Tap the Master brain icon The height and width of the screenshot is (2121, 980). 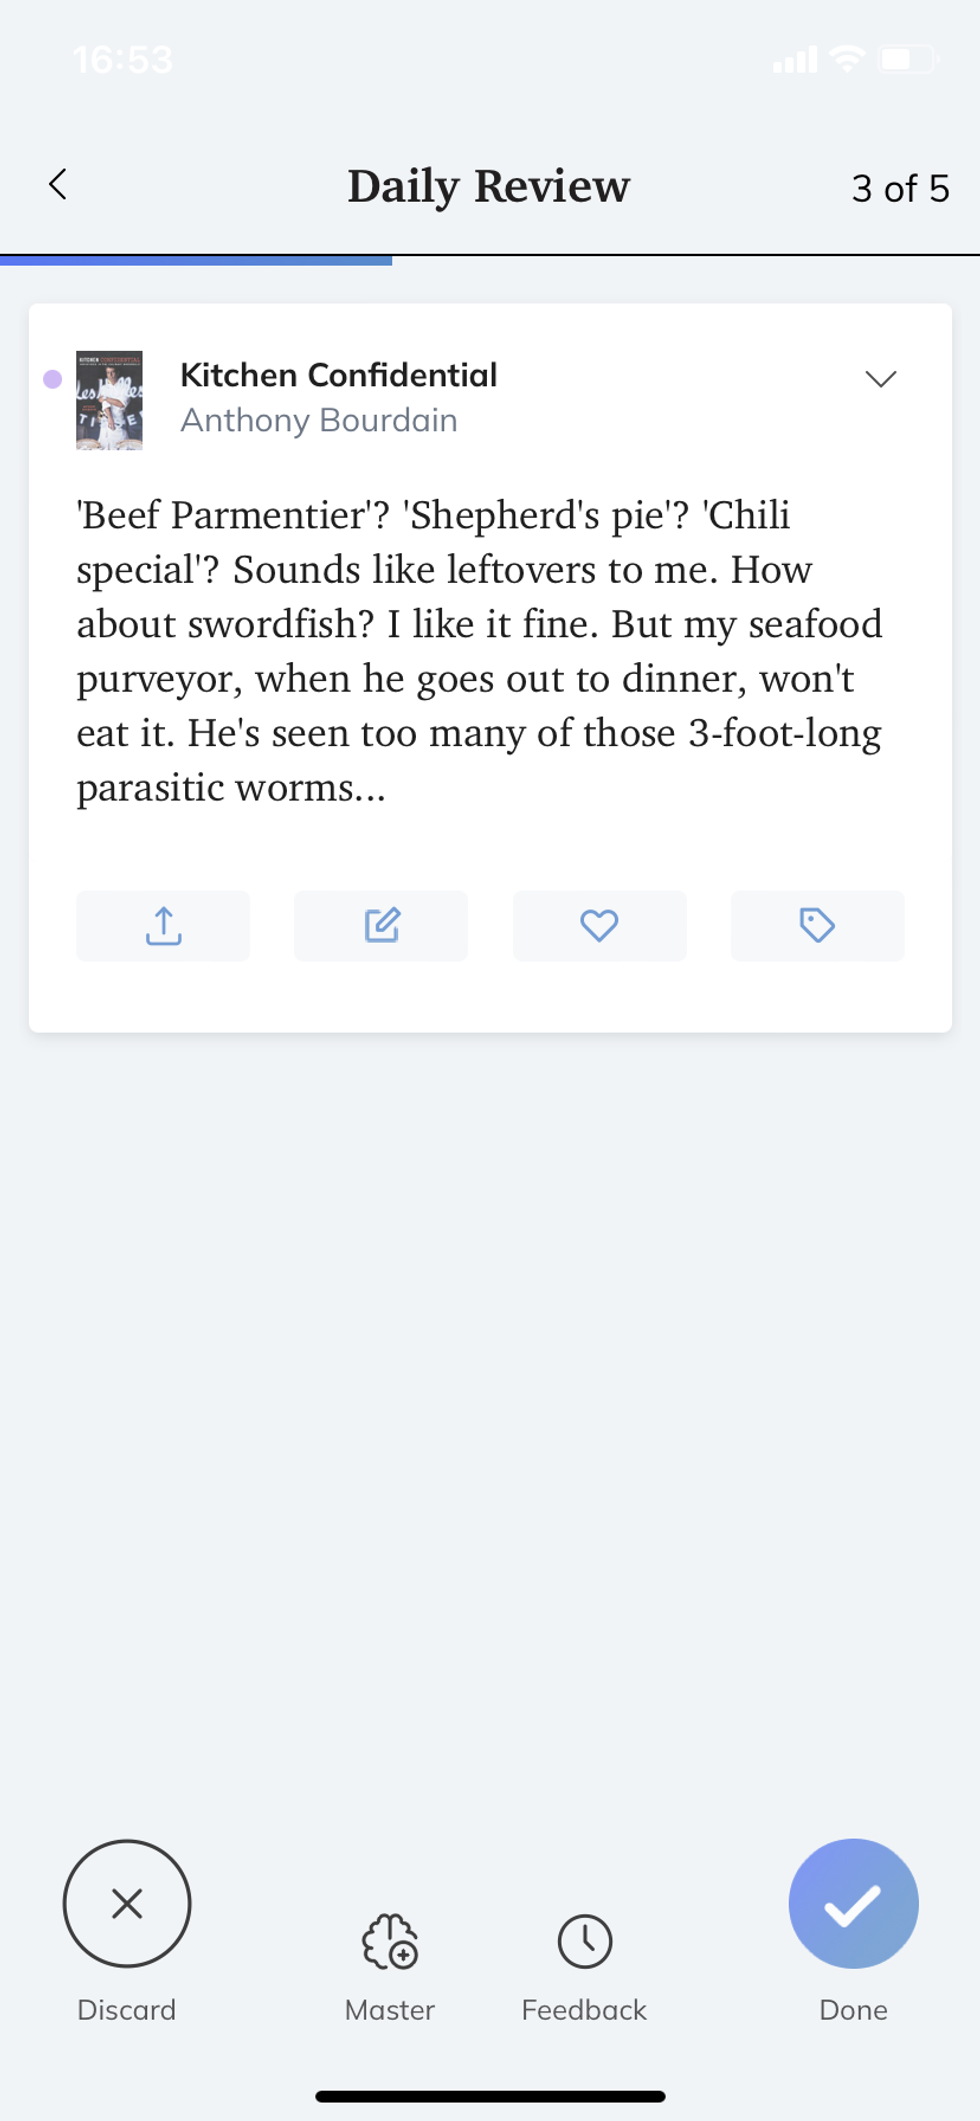(x=390, y=1942)
